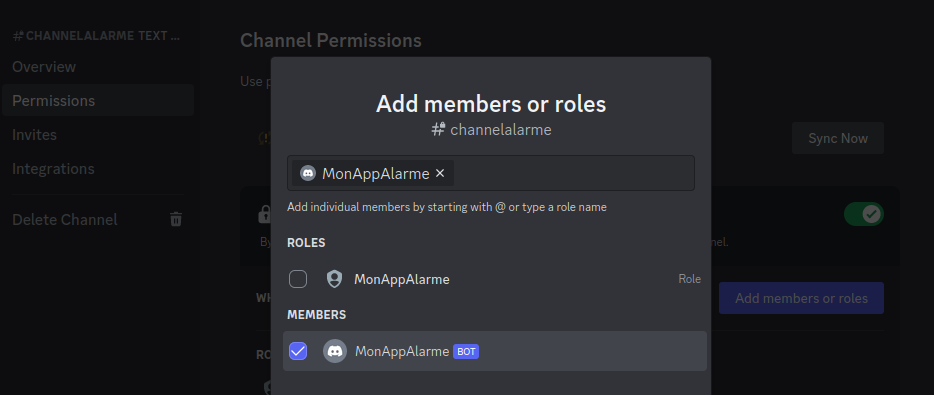The width and height of the screenshot is (934, 395).
Task: Toggle the green private channel switch
Action: click(864, 214)
